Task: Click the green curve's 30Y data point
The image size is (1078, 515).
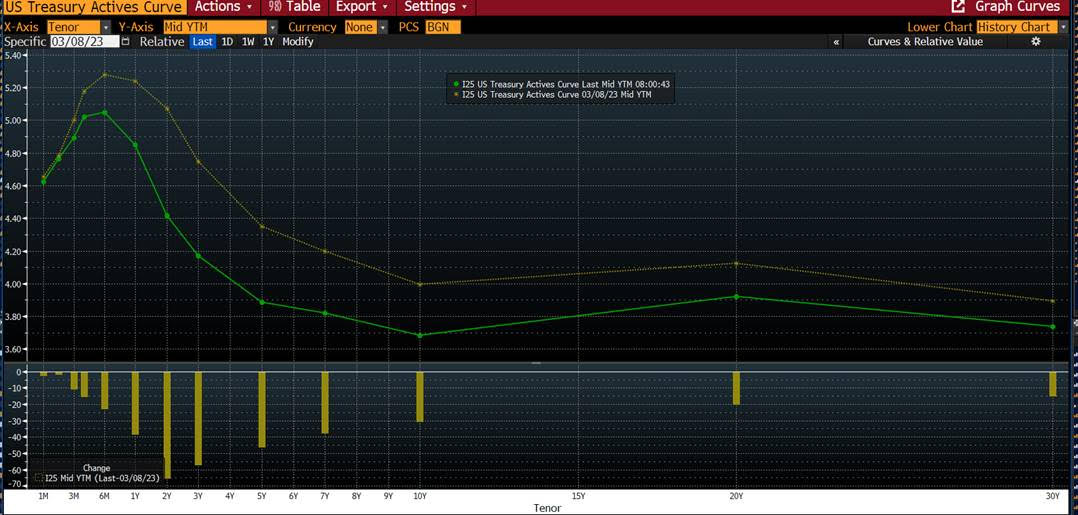Action: click(x=1053, y=327)
